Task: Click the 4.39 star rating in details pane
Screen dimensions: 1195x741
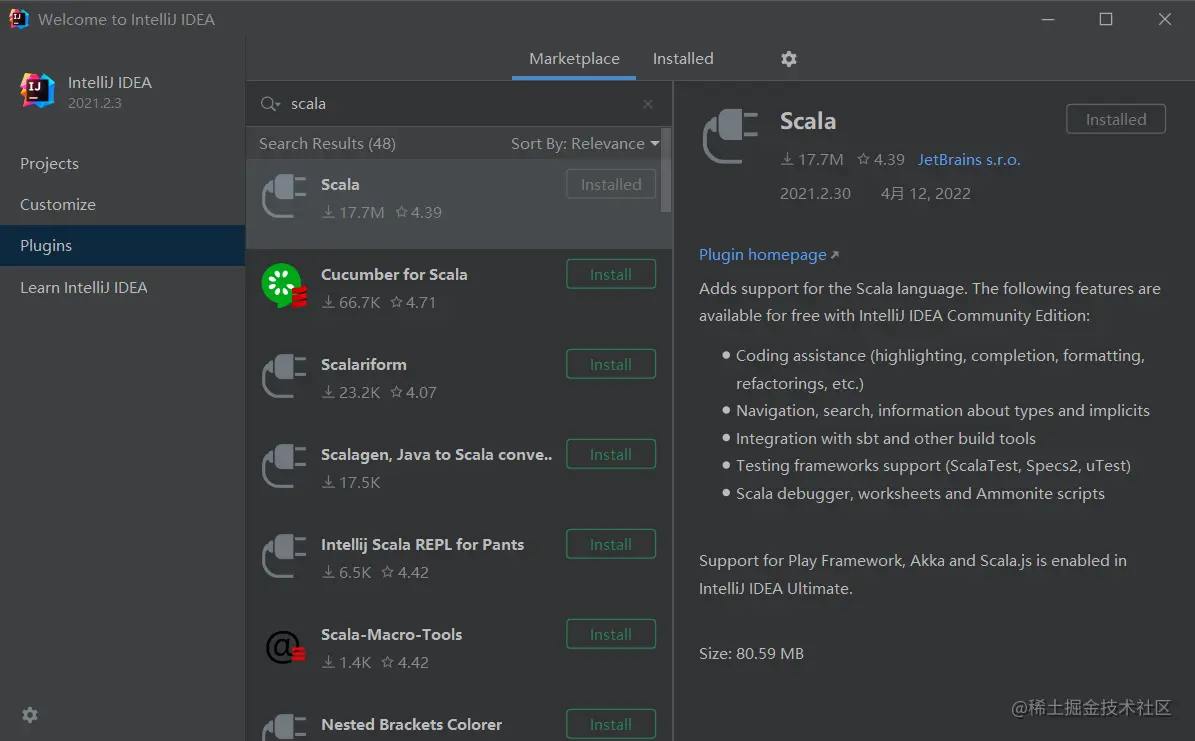Action: 880,159
